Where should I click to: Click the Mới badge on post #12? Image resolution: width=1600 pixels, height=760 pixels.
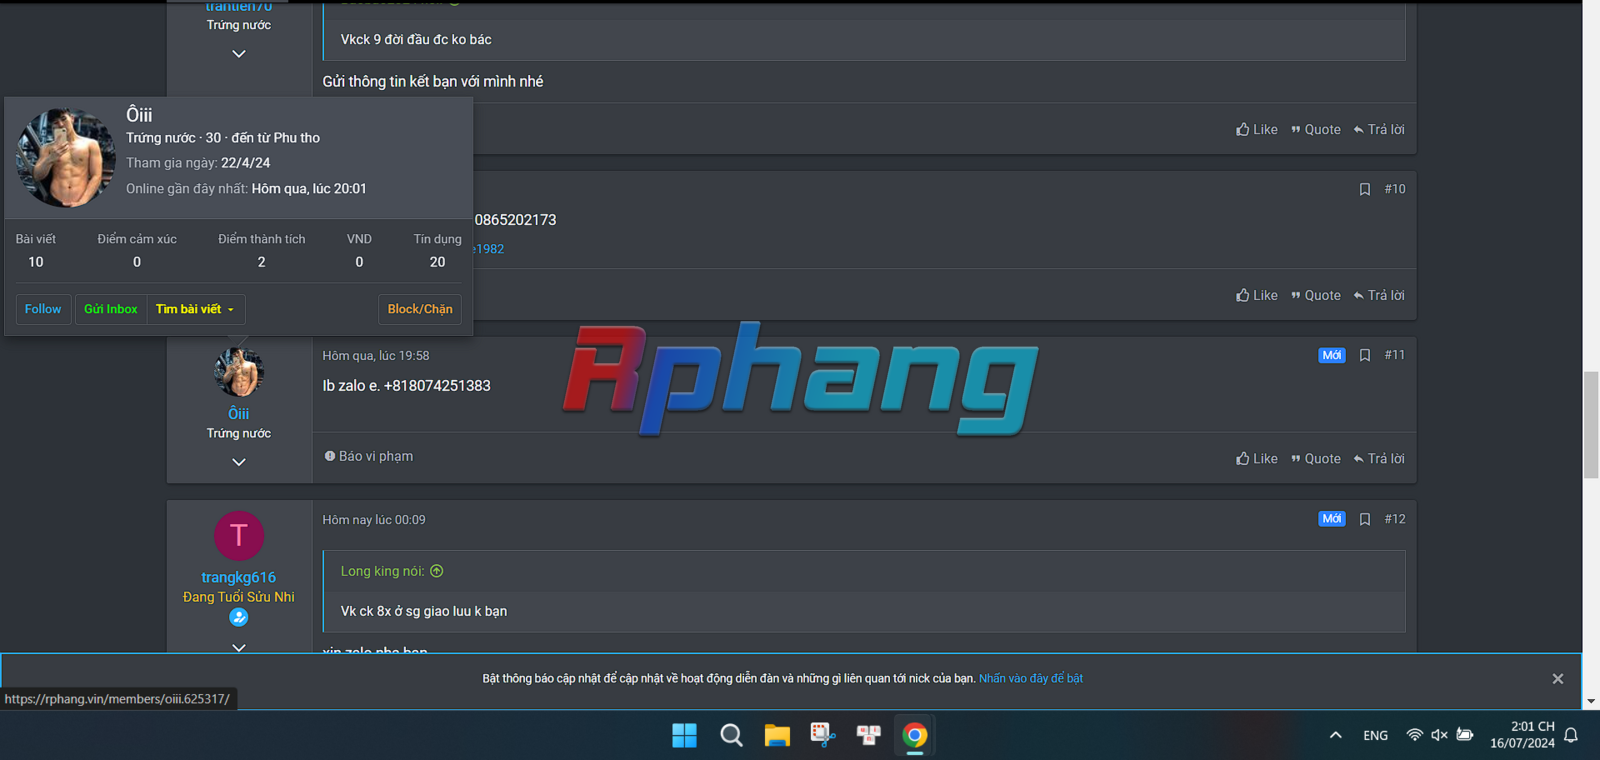pos(1332,519)
